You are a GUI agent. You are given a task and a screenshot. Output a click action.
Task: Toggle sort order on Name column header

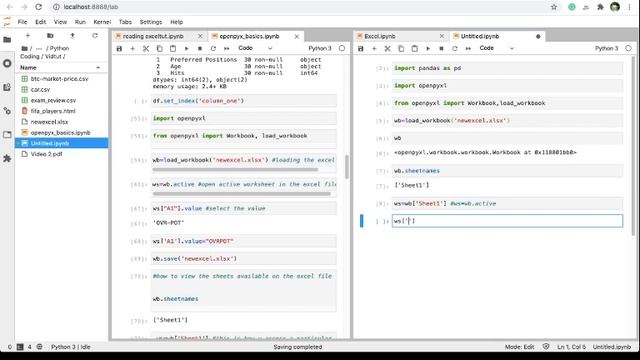point(61,67)
